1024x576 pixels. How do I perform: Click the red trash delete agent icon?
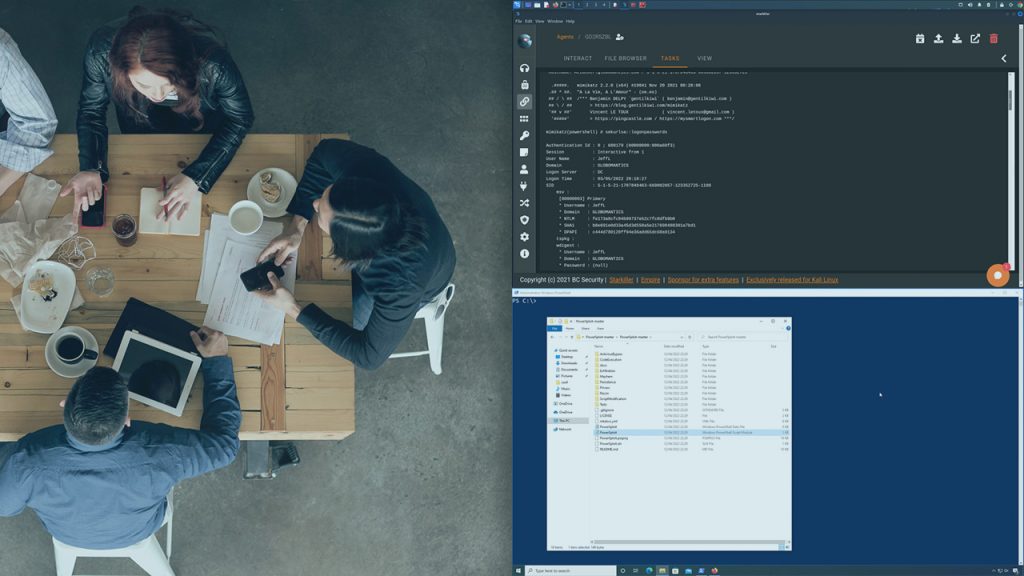pyautogui.click(x=993, y=38)
